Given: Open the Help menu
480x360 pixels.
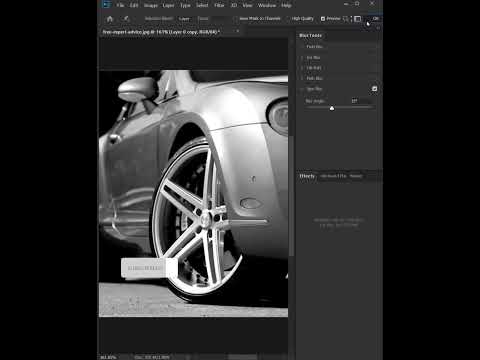Looking at the screenshot, I should 286,5.
